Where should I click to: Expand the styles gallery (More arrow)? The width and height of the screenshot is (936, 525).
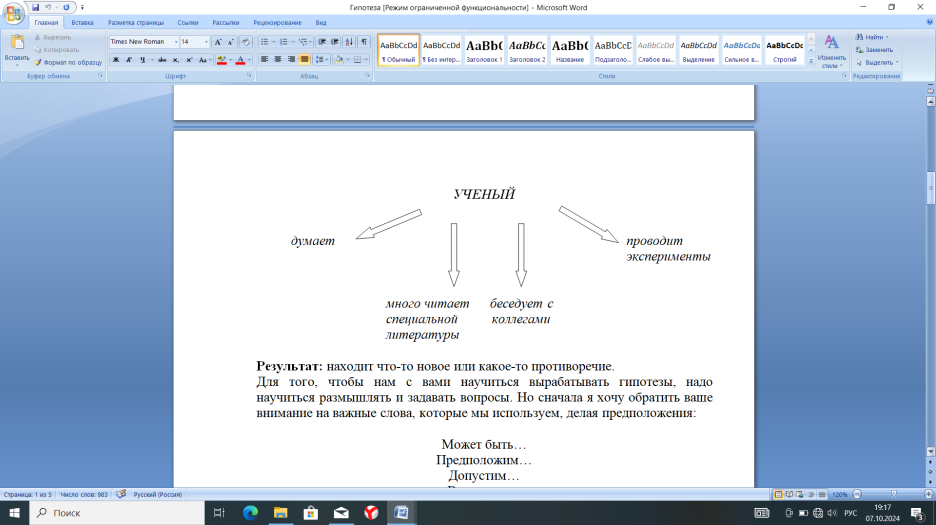point(811,61)
